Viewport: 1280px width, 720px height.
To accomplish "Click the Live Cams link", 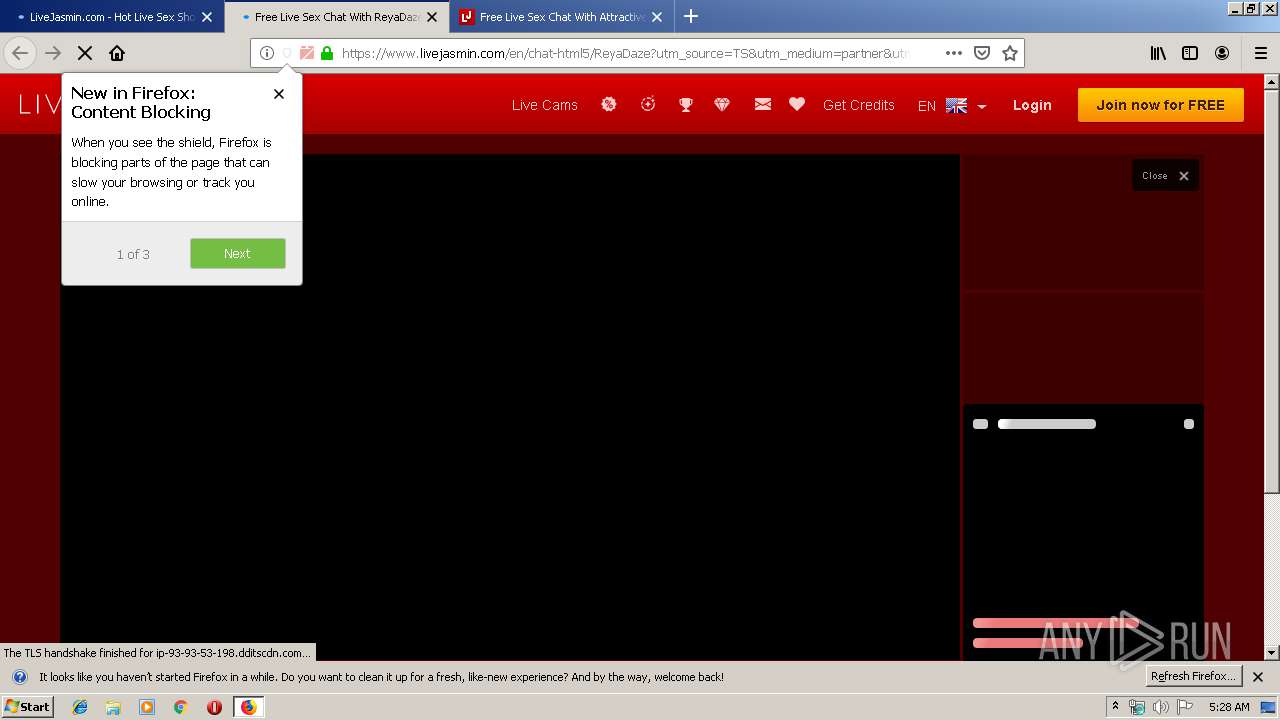I will [x=545, y=105].
